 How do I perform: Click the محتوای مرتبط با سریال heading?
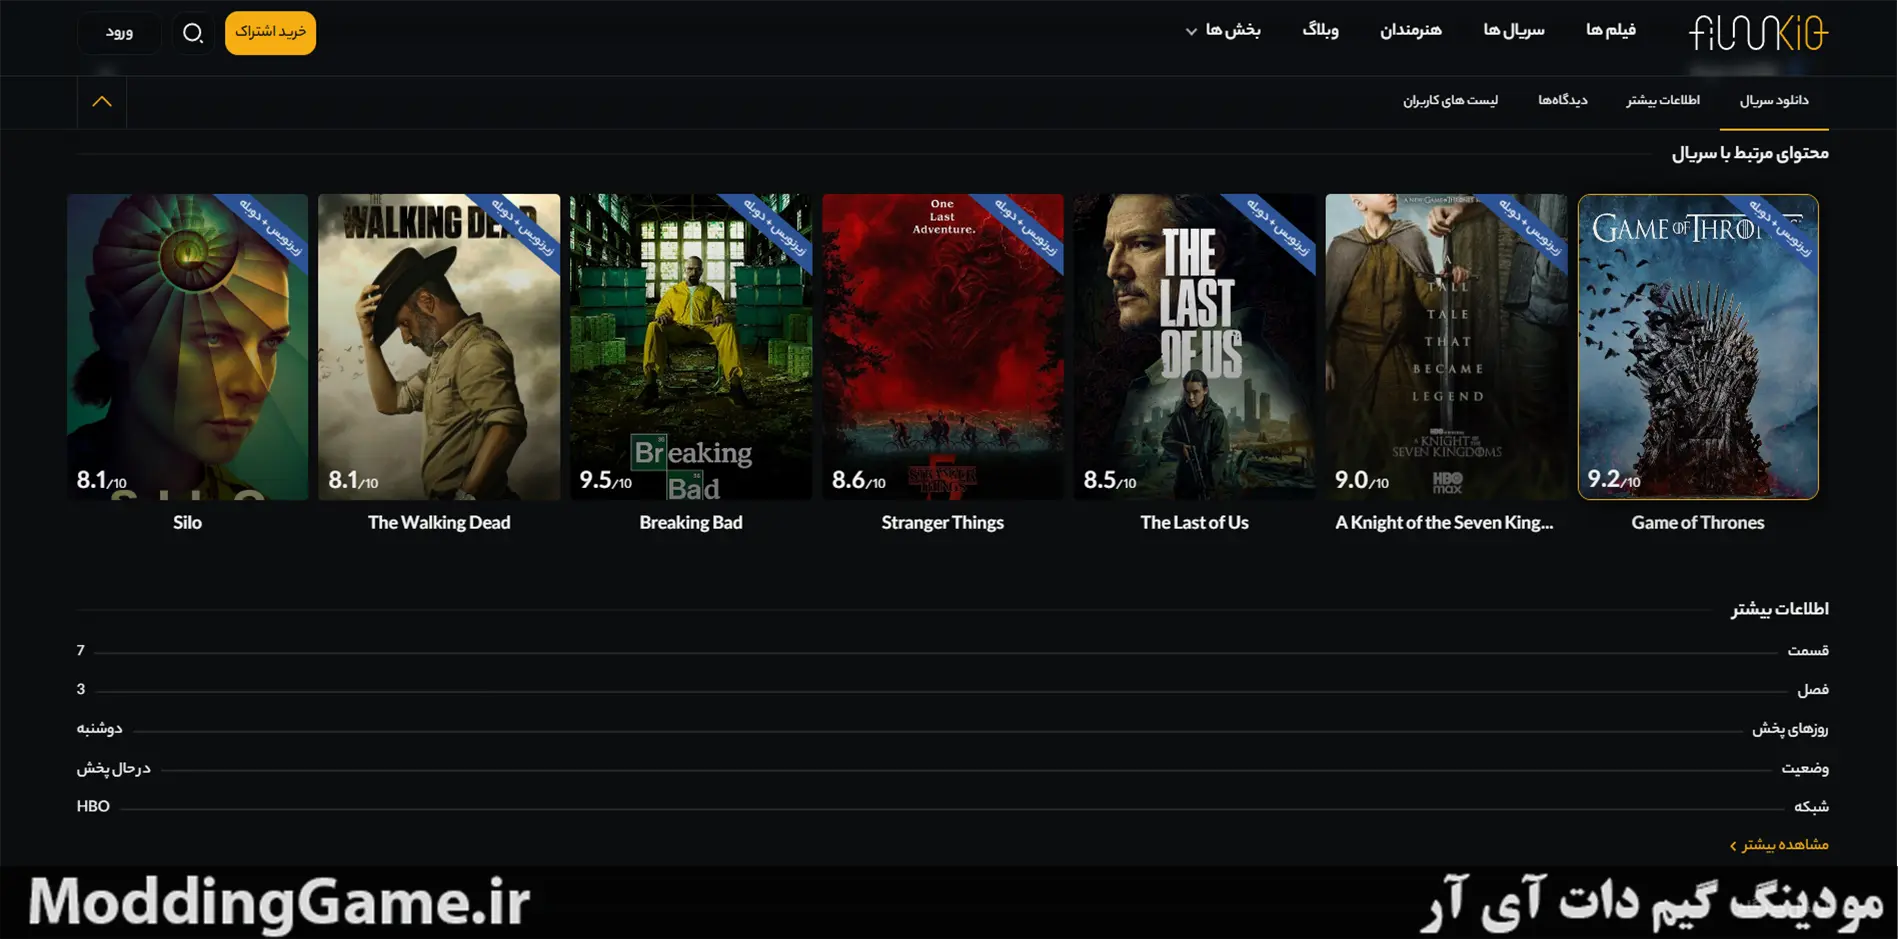tap(1750, 153)
